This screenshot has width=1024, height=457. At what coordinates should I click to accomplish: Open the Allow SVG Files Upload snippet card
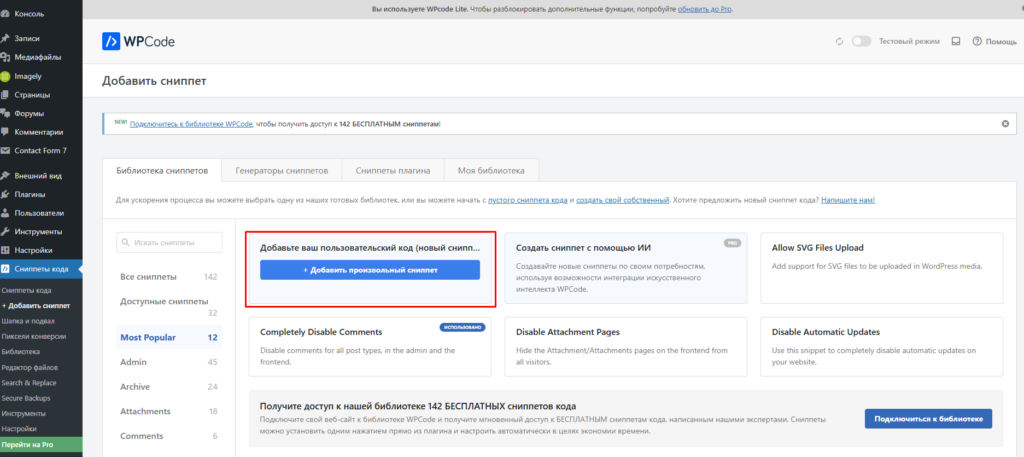pyautogui.click(x=882, y=268)
